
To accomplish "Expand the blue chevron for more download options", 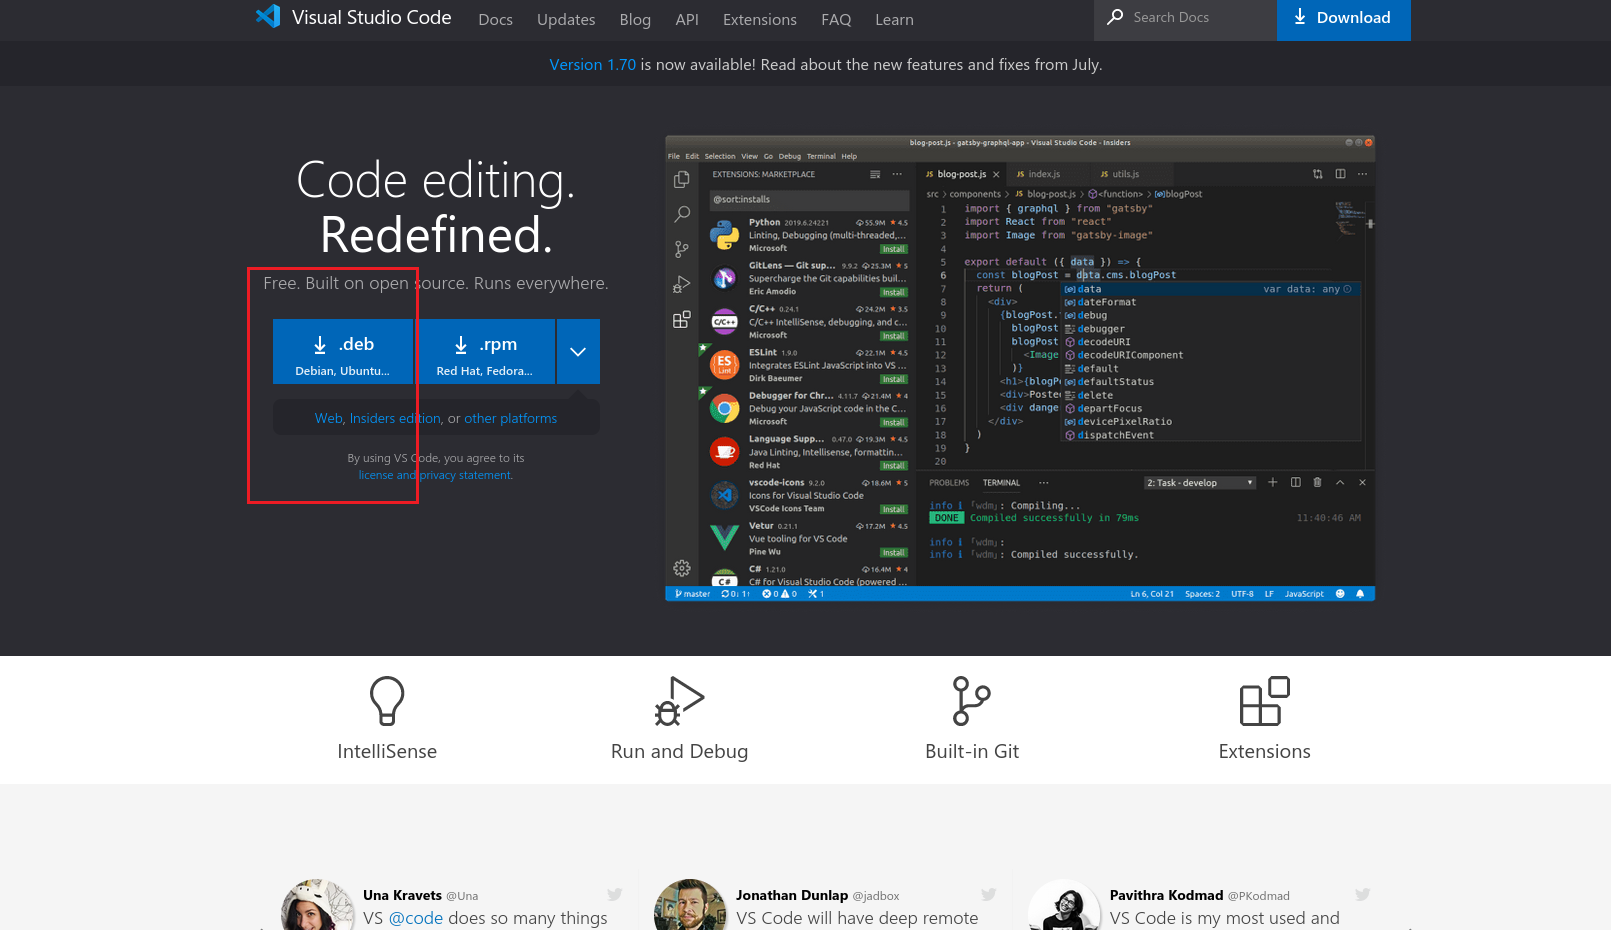I will [577, 351].
